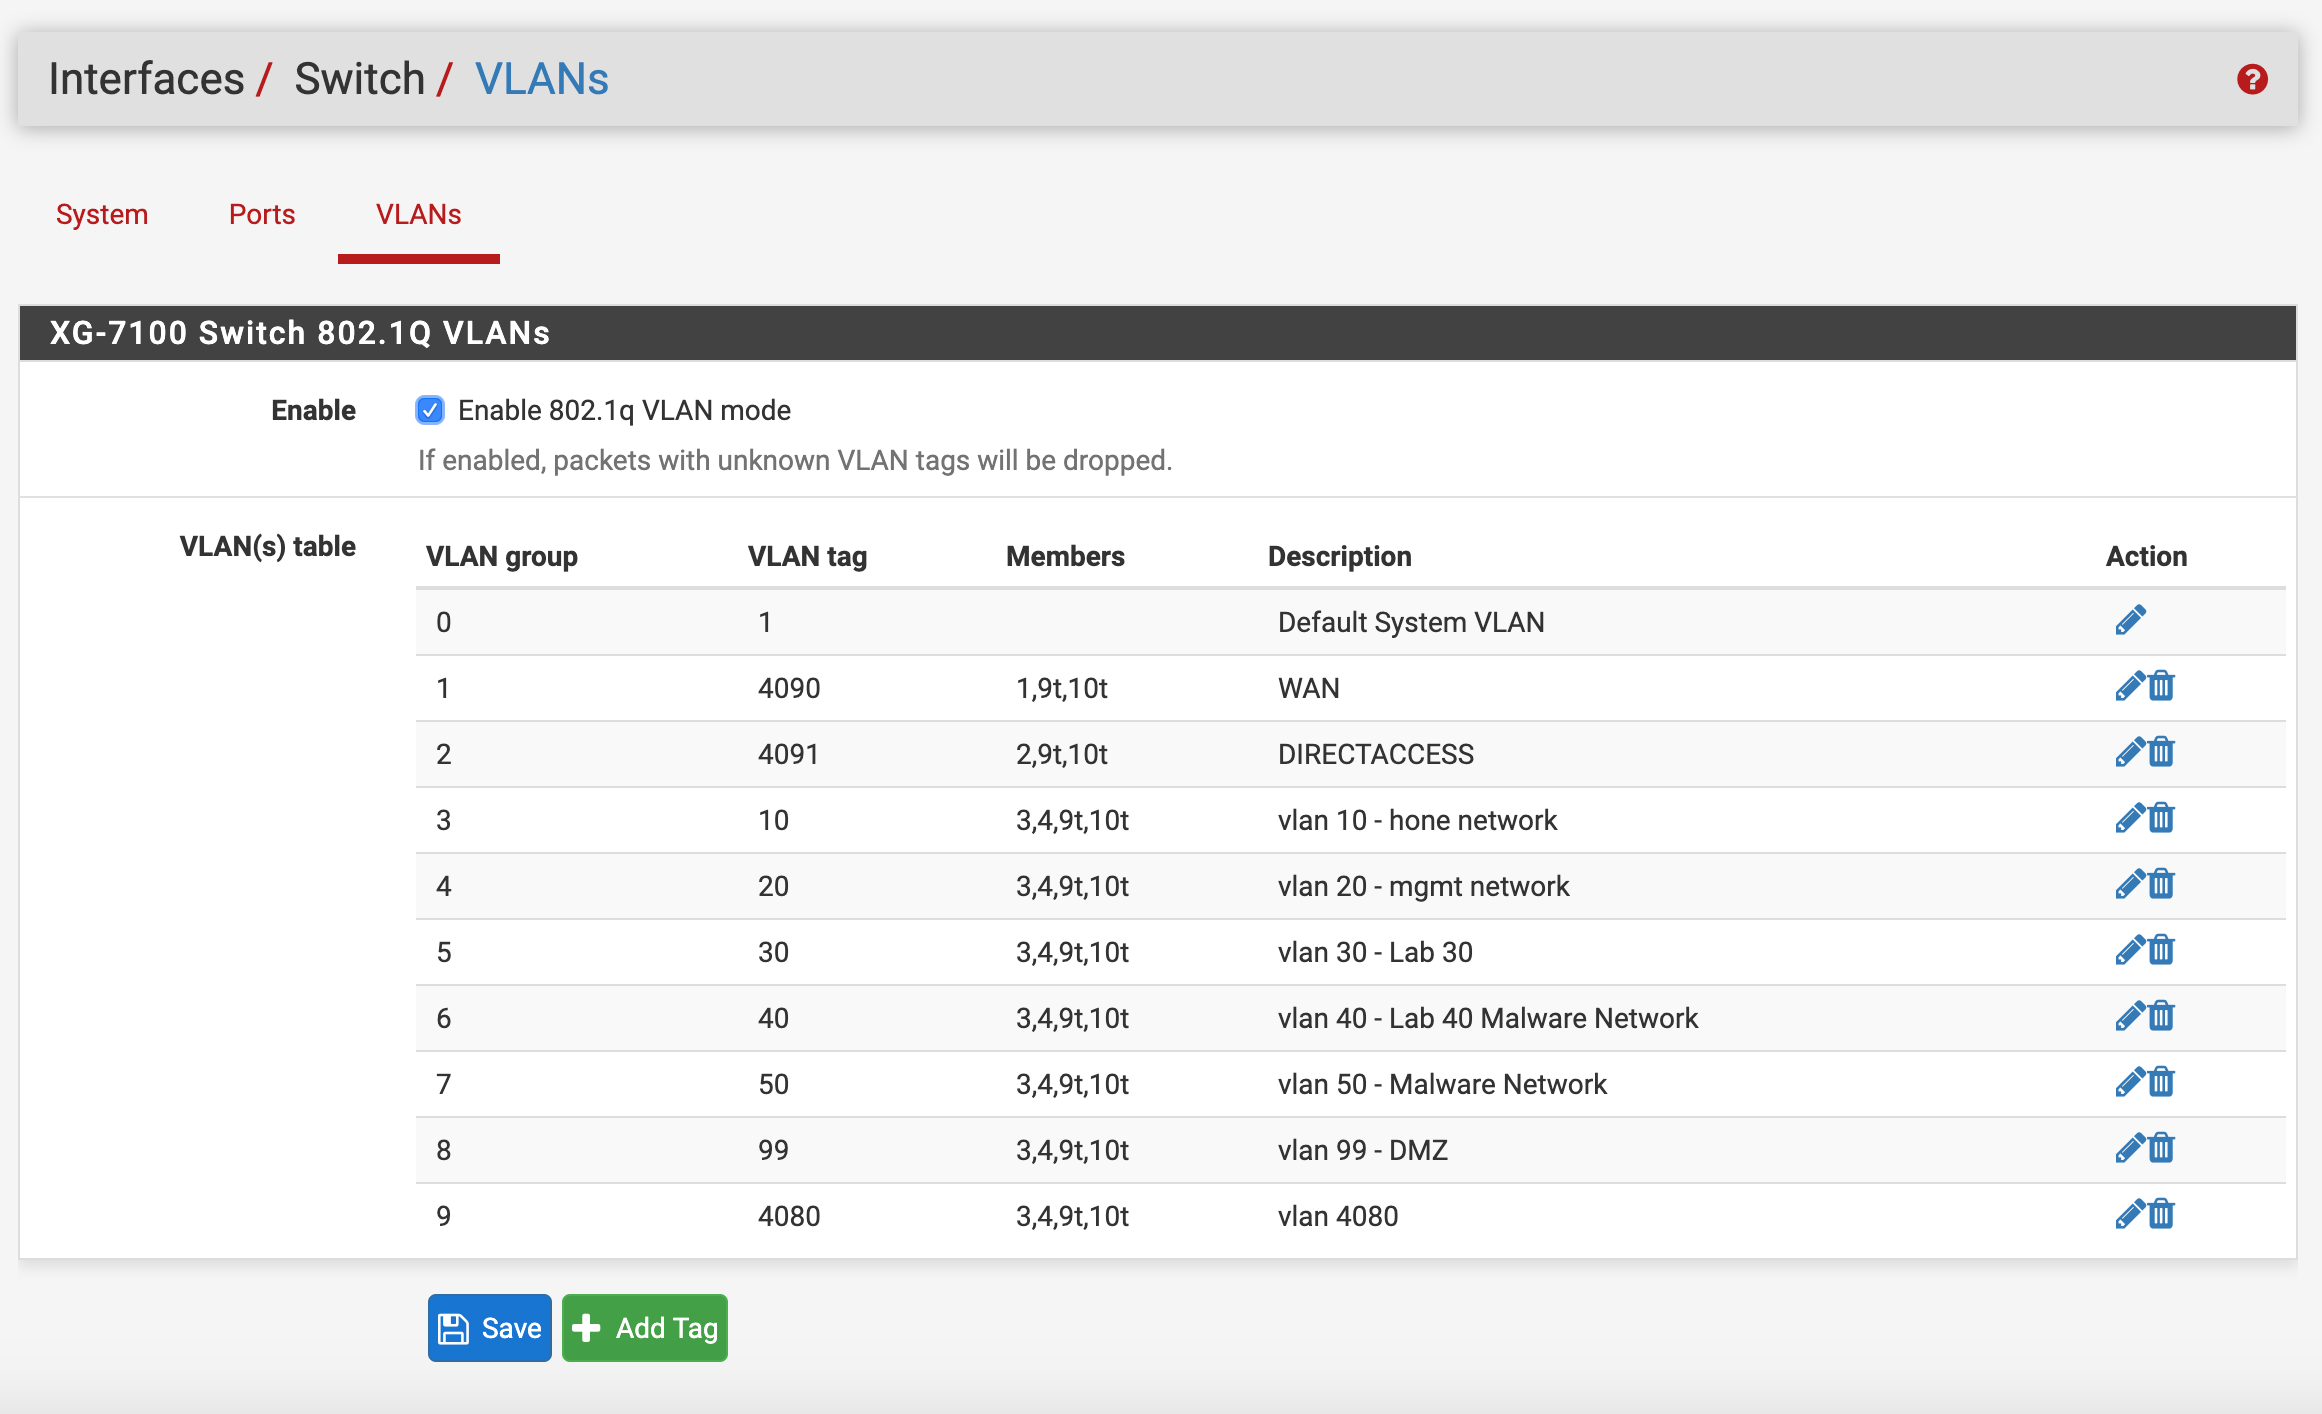The height and width of the screenshot is (1414, 2322).
Task: Delete the WAN VLAN 4090 row
Action: click(x=2162, y=687)
